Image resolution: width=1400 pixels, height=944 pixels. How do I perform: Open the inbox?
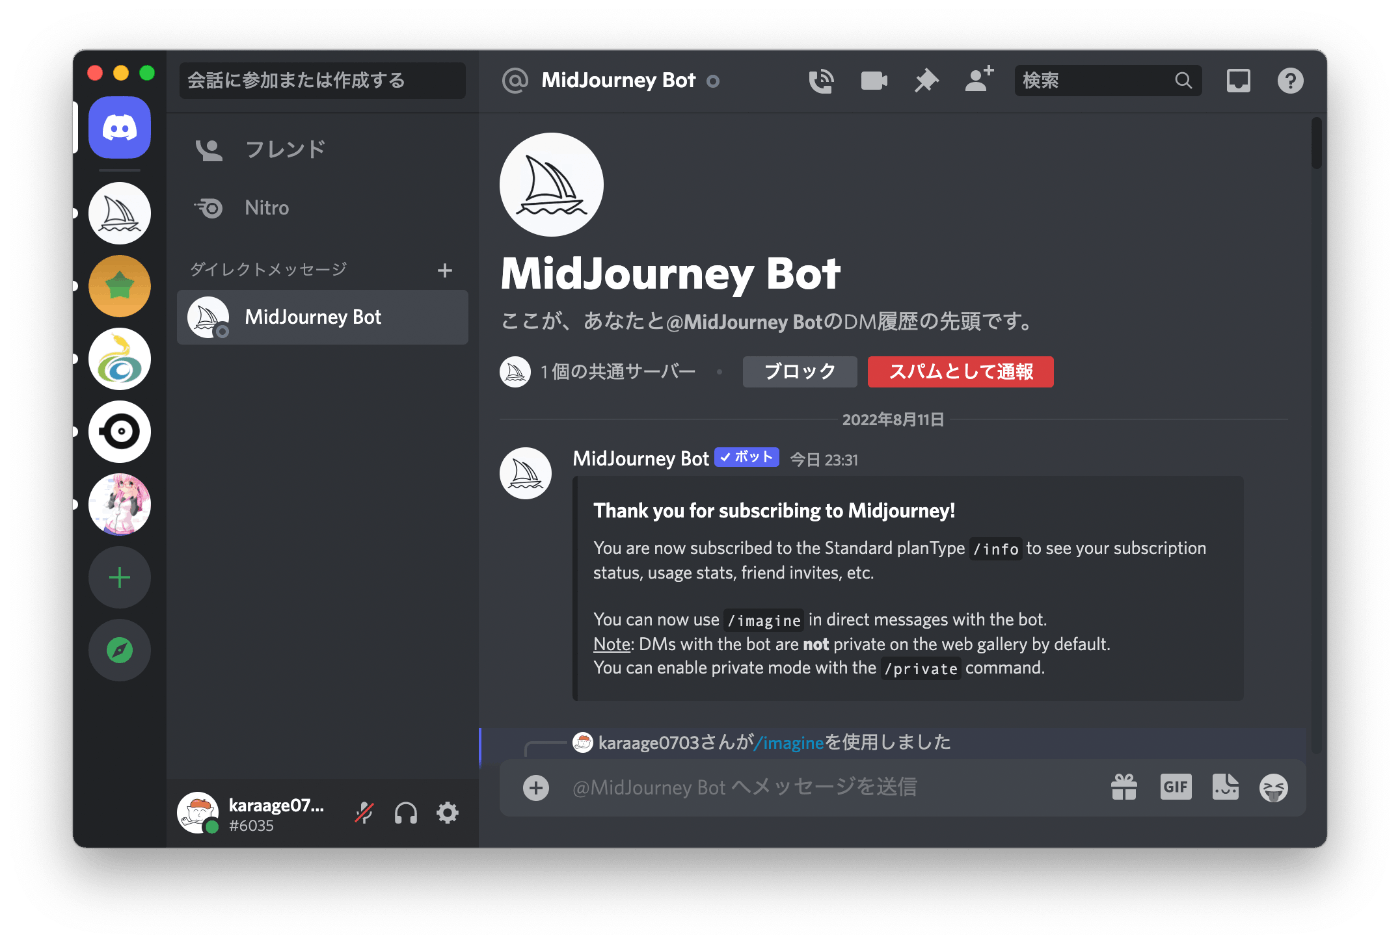[x=1239, y=81]
